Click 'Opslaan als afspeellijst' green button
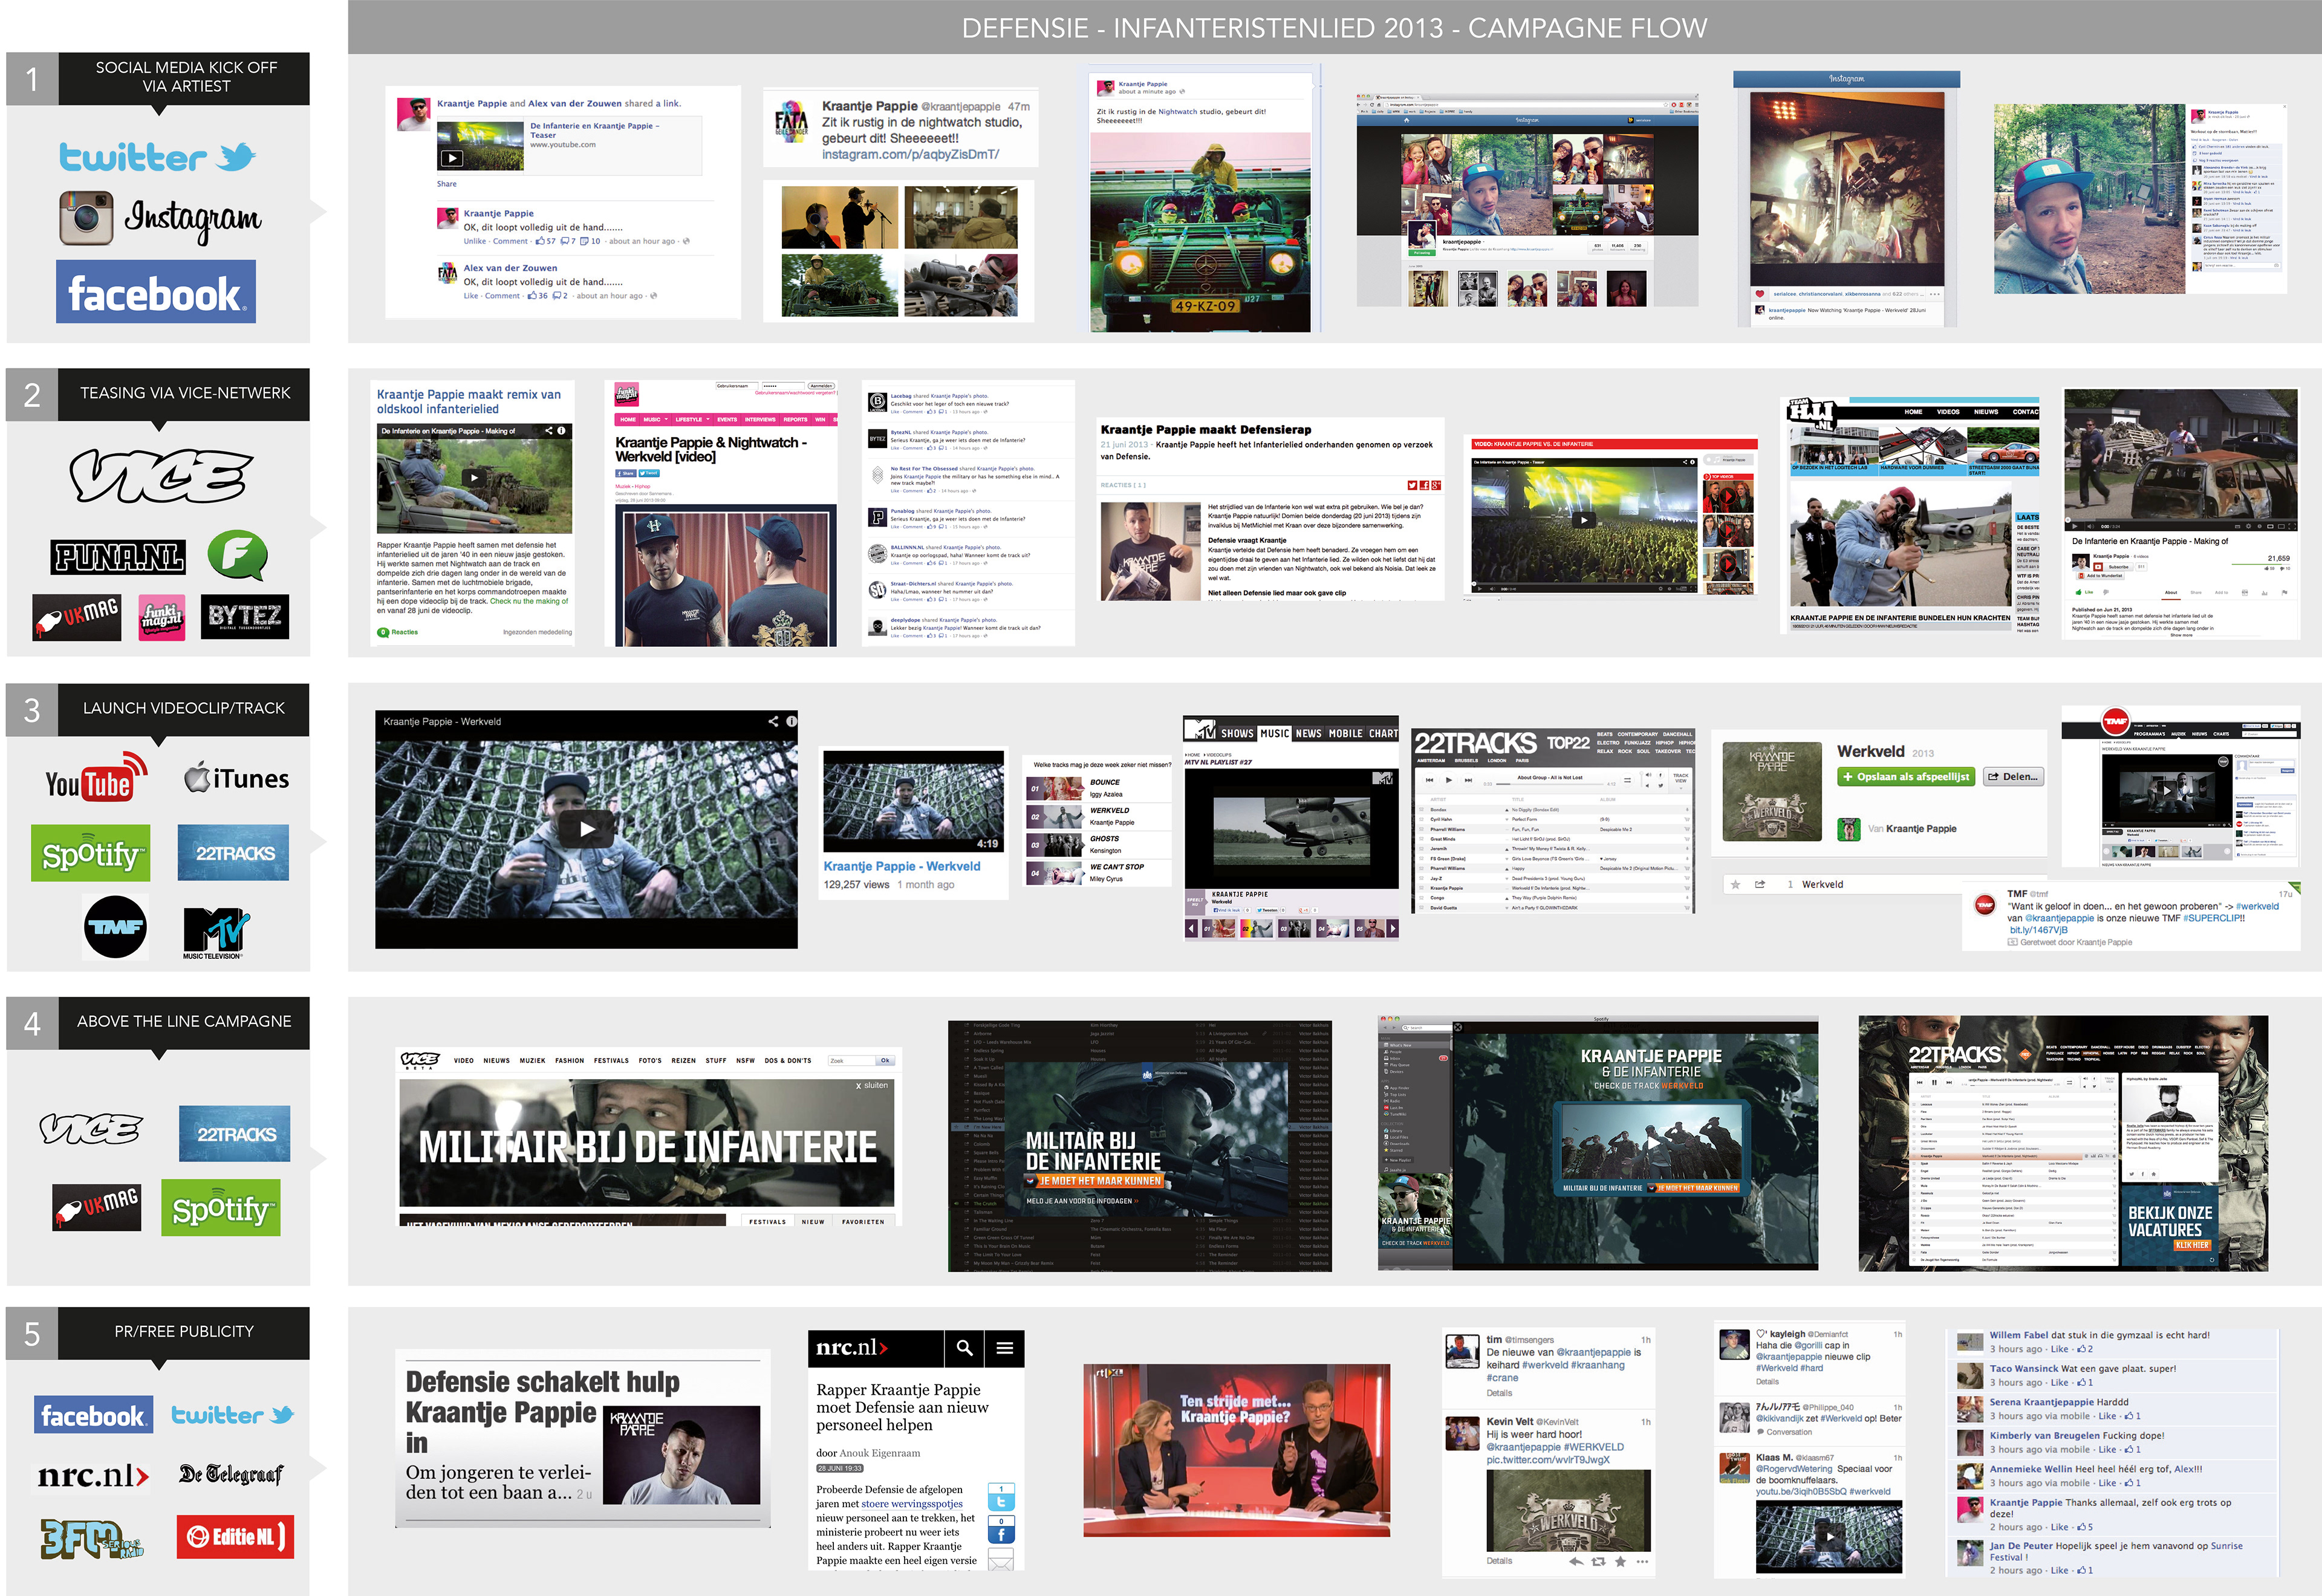Image resolution: width=2322 pixels, height=1596 pixels. coord(1906,777)
